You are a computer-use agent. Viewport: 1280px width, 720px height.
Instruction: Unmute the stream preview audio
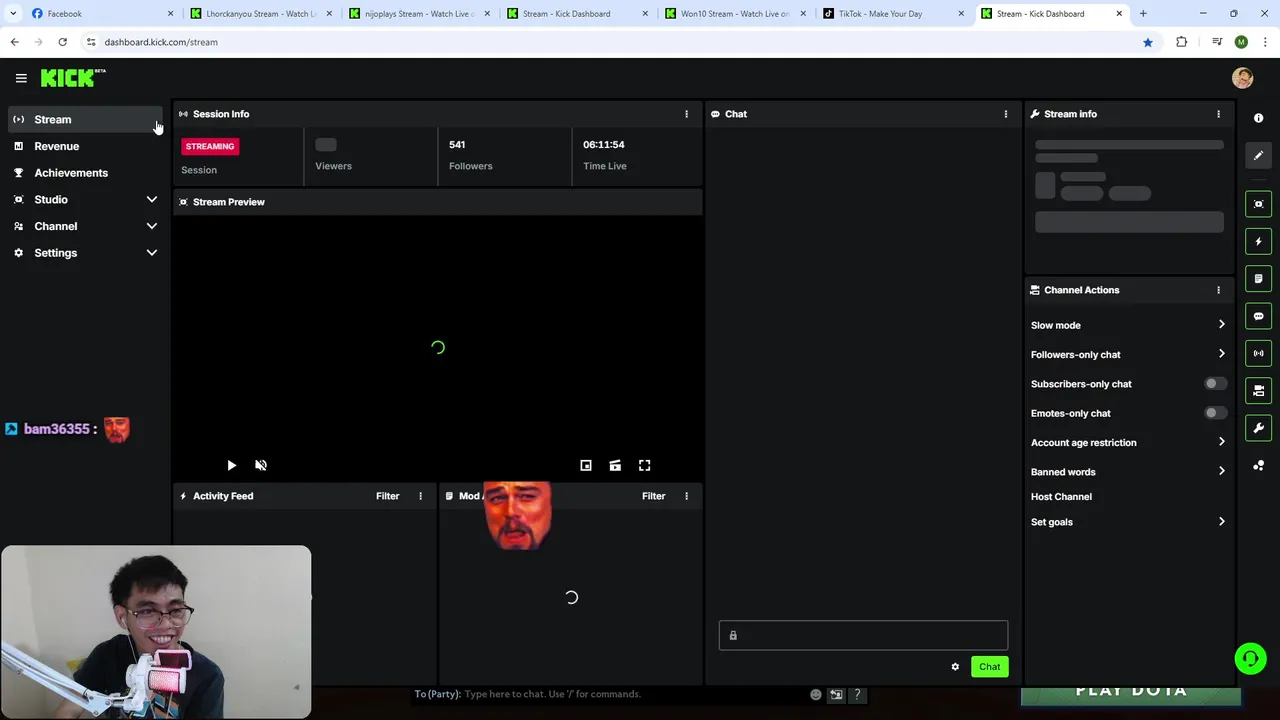tap(261, 465)
